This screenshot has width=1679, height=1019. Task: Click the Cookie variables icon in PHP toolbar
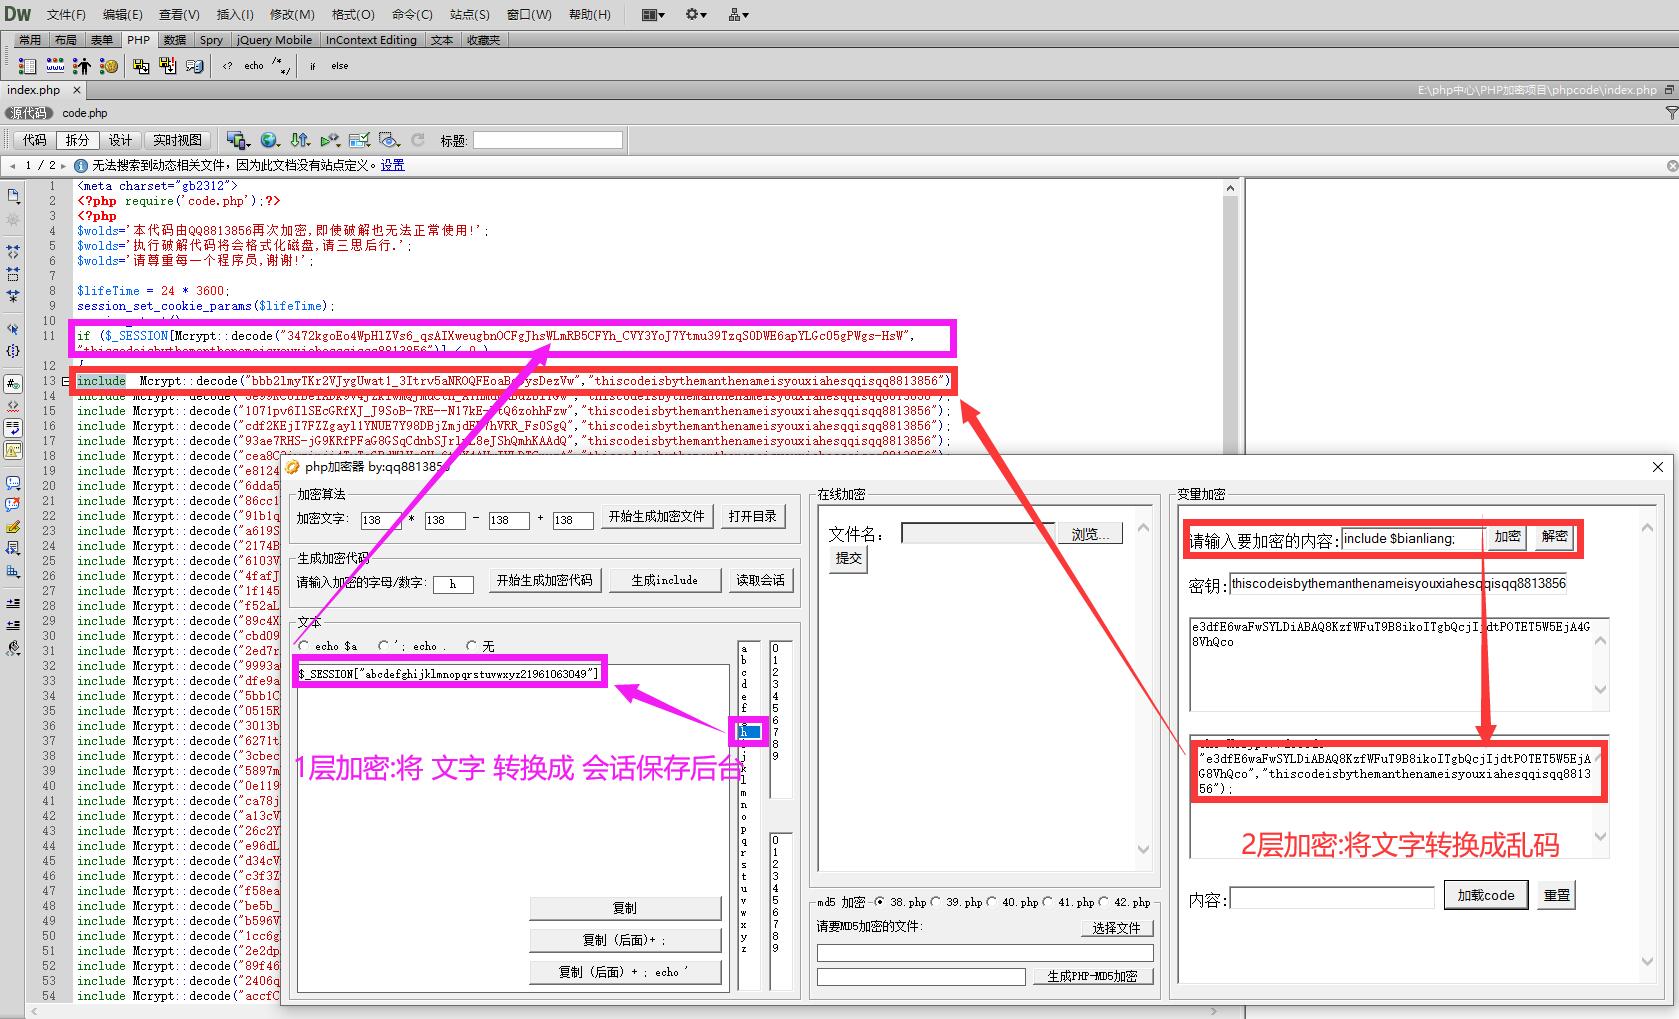click(109, 66)
